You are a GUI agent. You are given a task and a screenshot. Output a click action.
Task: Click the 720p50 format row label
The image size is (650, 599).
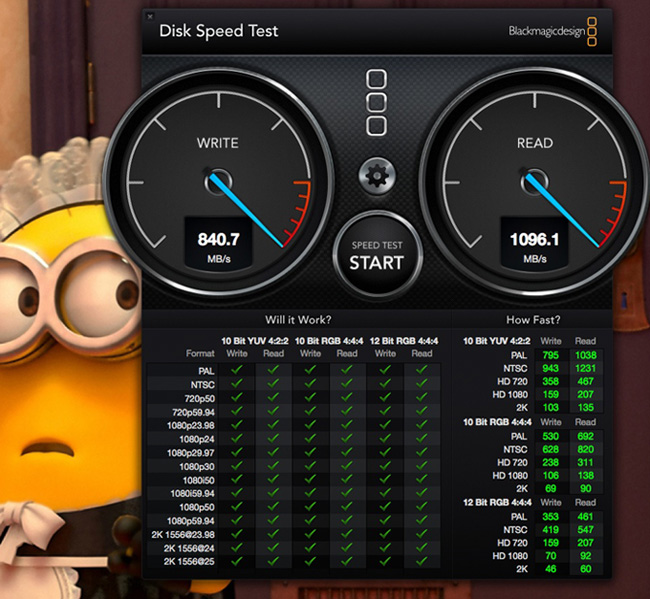pyautogui.click(x=199, y=398)
